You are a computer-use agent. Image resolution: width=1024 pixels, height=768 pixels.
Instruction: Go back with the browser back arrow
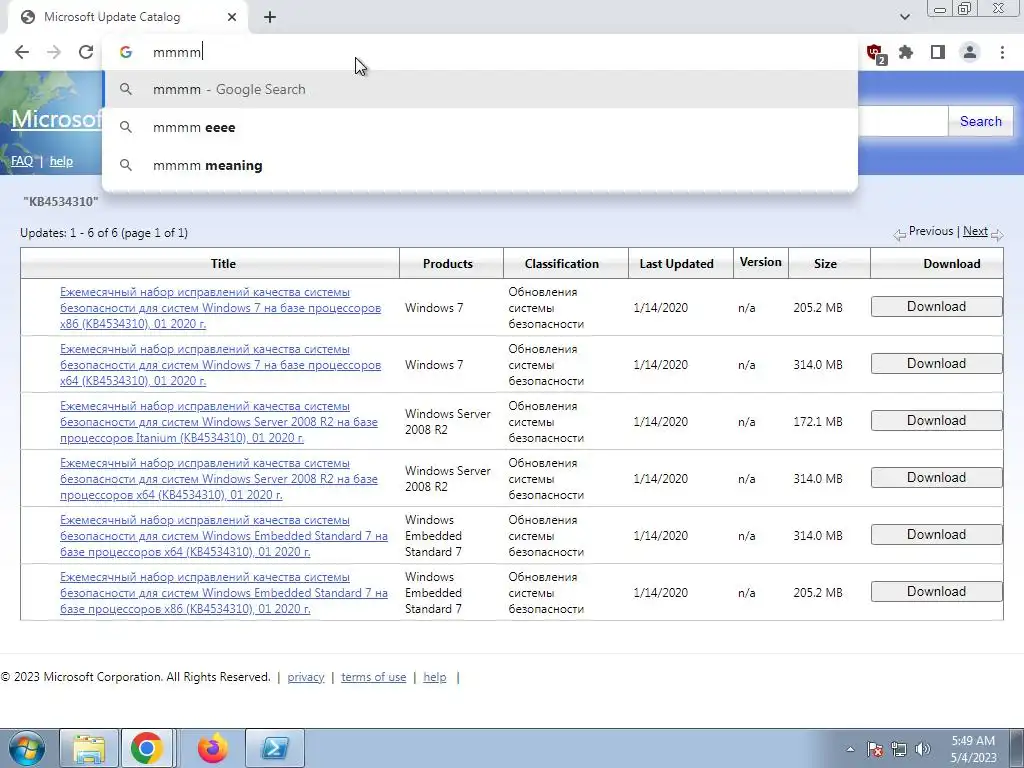(x=22, y=52)
